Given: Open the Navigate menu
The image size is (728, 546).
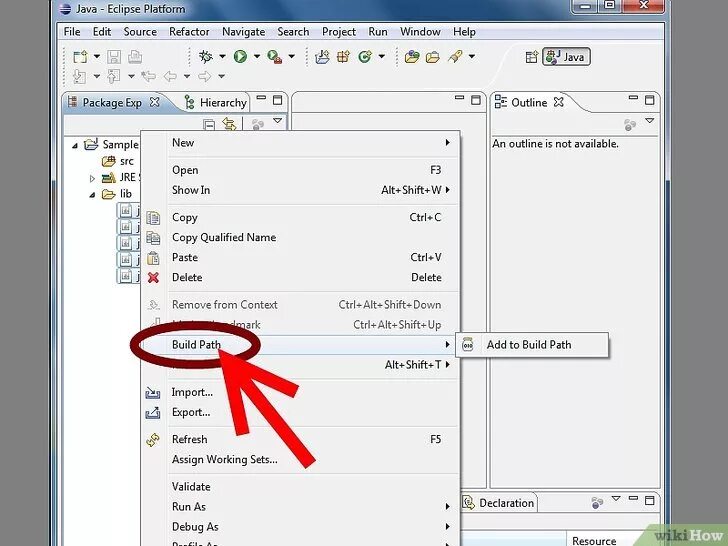Looking at the screenshot, I should (x=243, y=32).
